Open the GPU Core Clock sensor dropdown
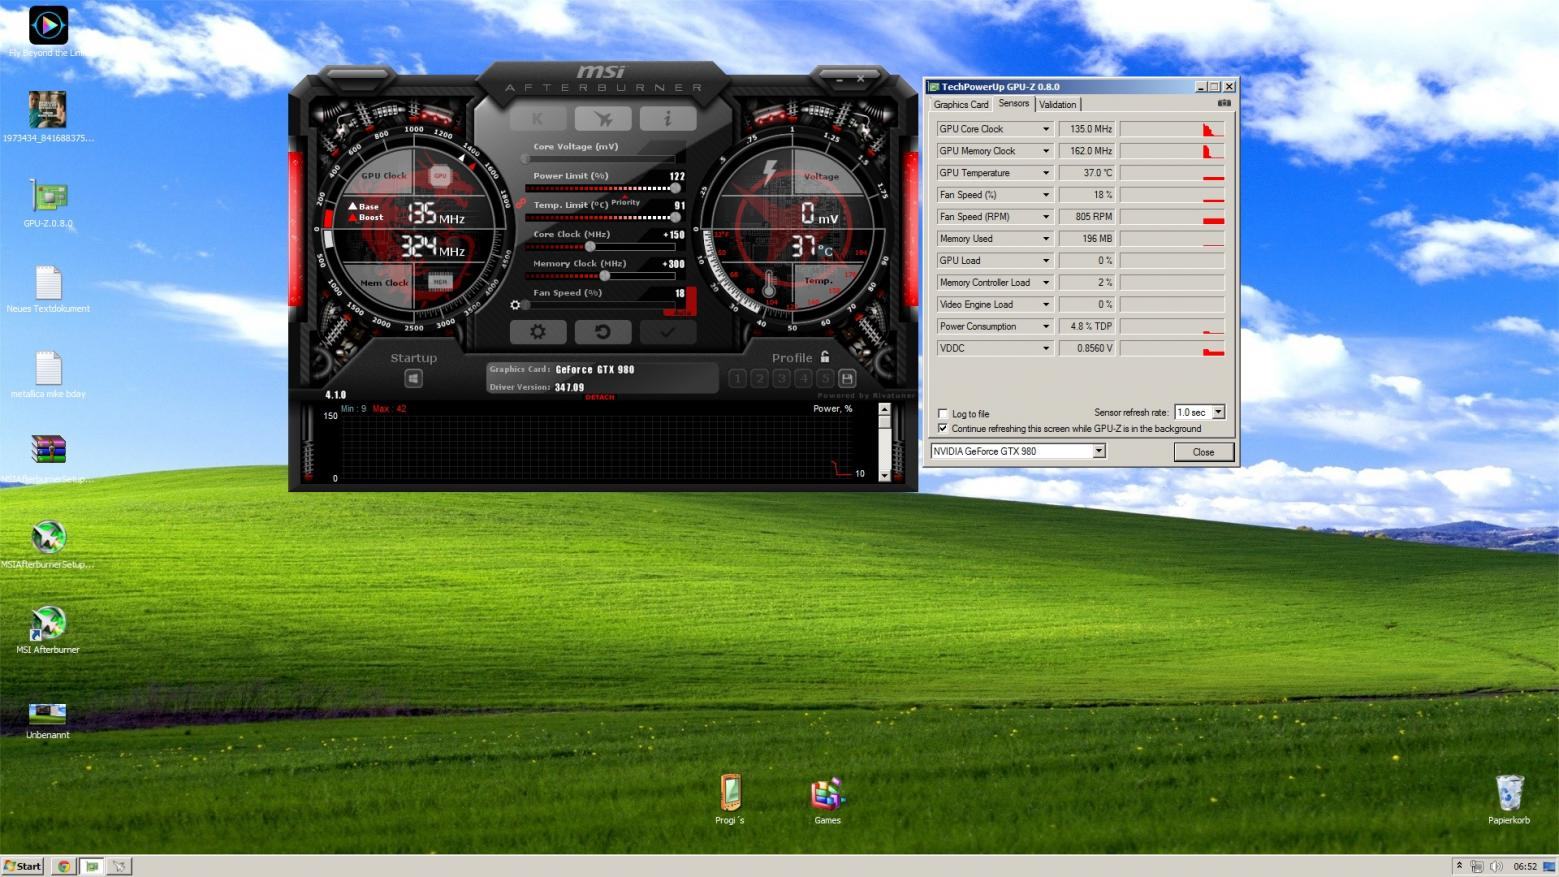Viewport: 1559px width, 877px height. pyautogui.click(x=1046, y=129)
